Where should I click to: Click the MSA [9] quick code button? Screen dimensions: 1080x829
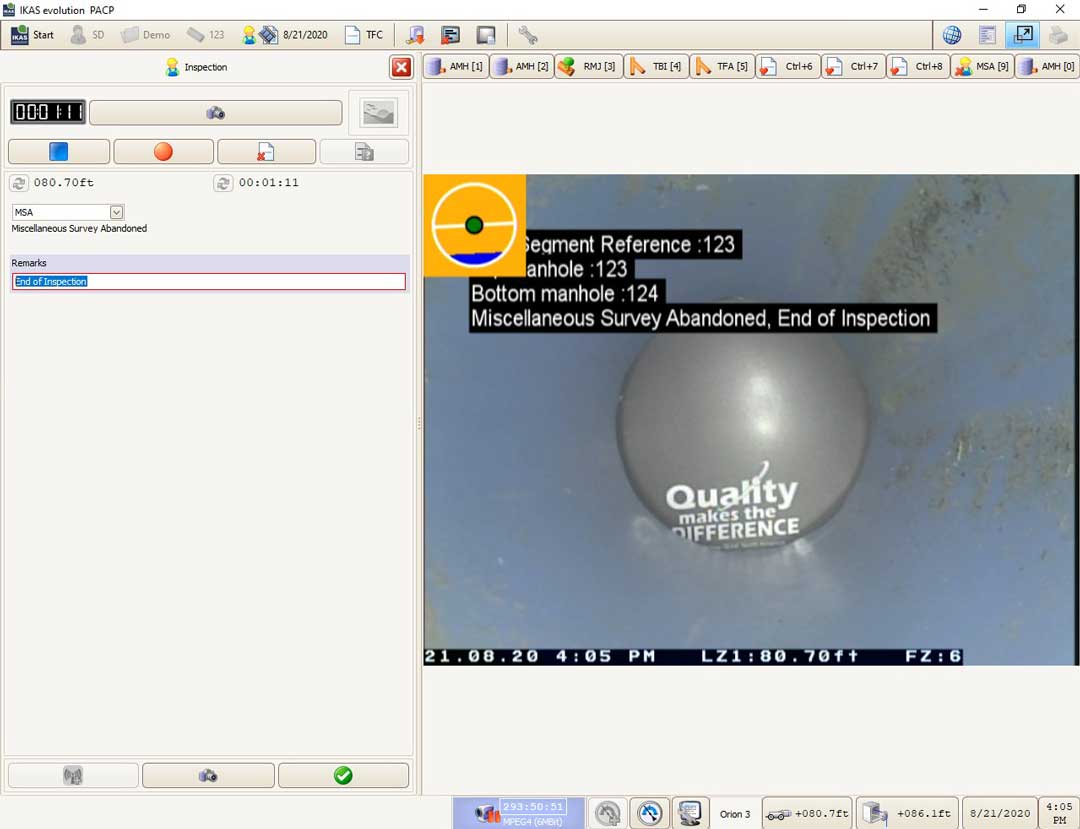982,67
